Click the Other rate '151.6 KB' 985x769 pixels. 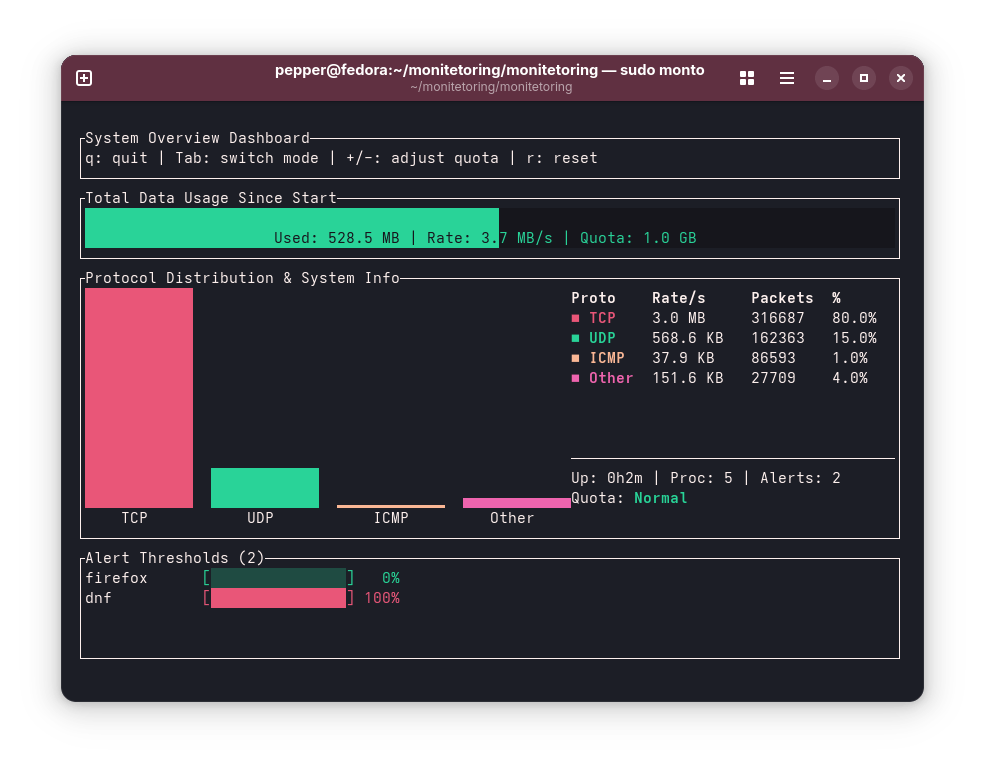[688, 378]
